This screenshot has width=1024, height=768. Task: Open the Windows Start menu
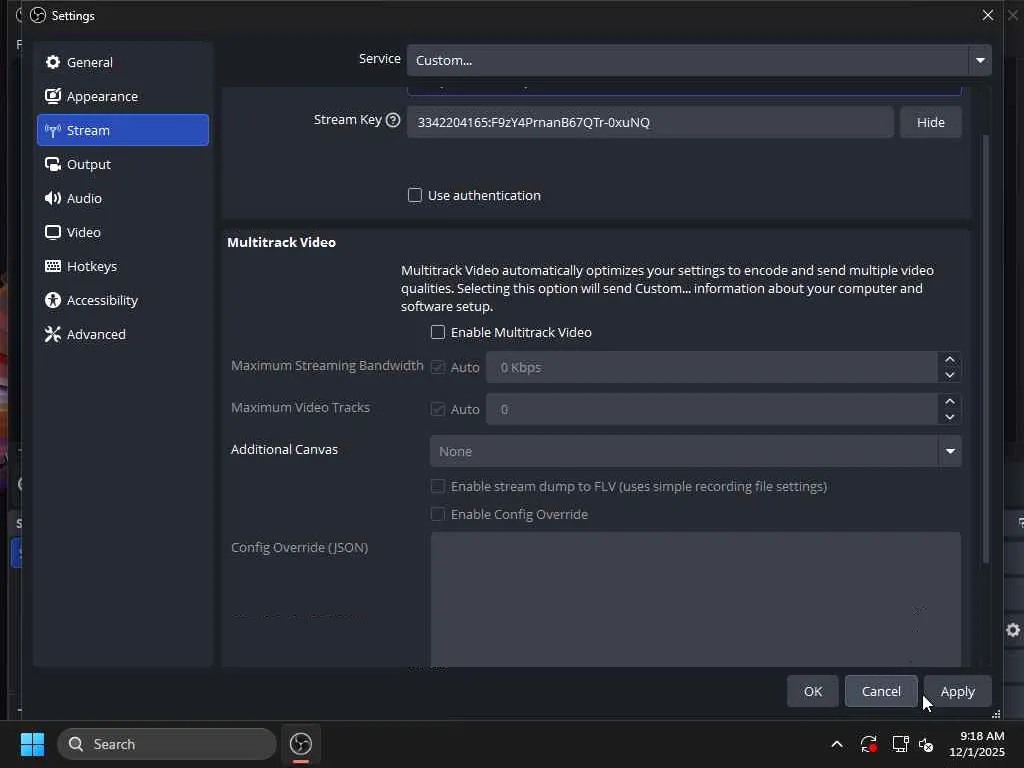pos(32,744)
